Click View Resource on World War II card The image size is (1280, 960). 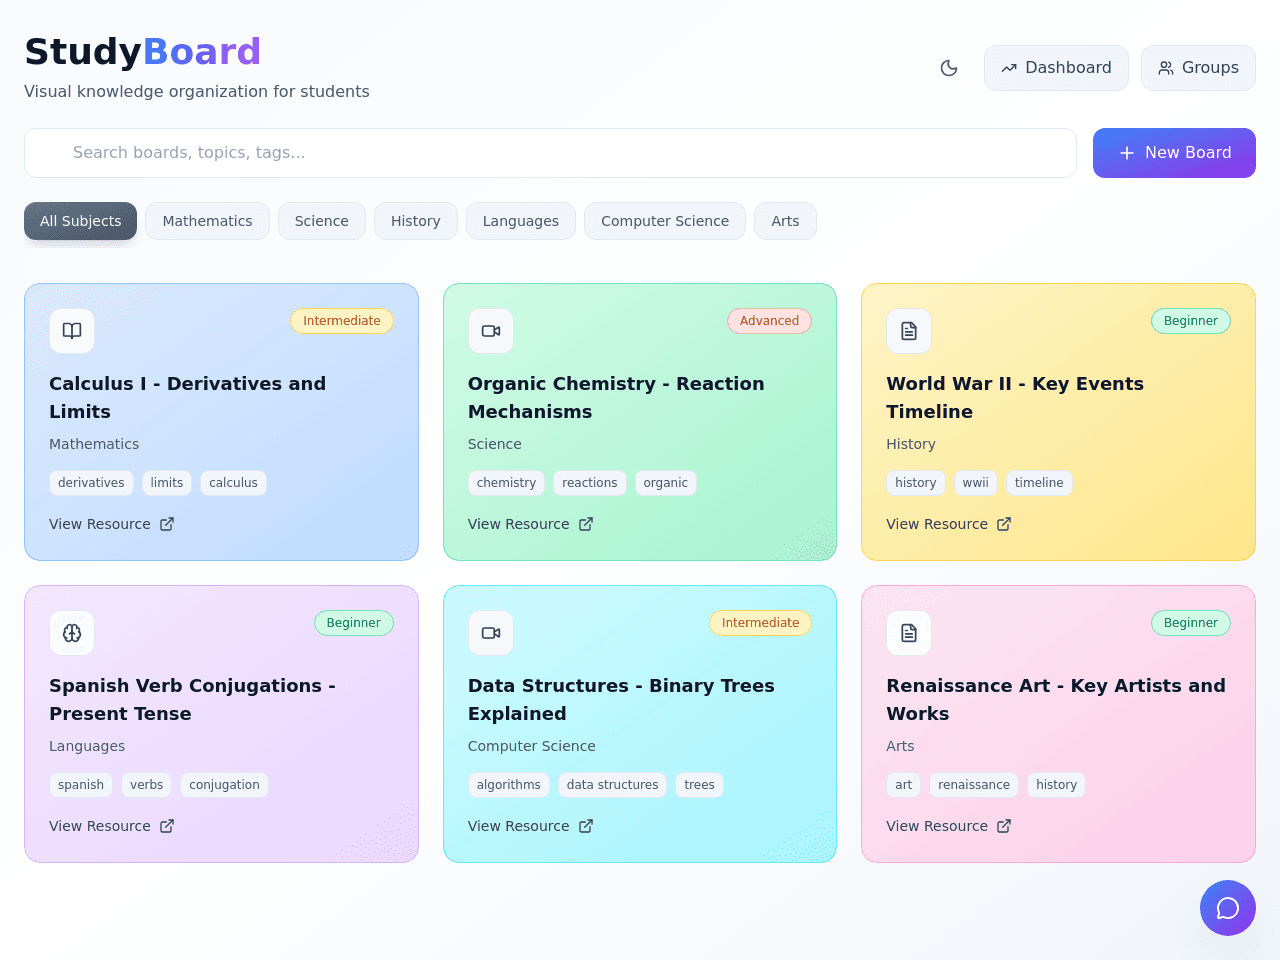(949, 524)
